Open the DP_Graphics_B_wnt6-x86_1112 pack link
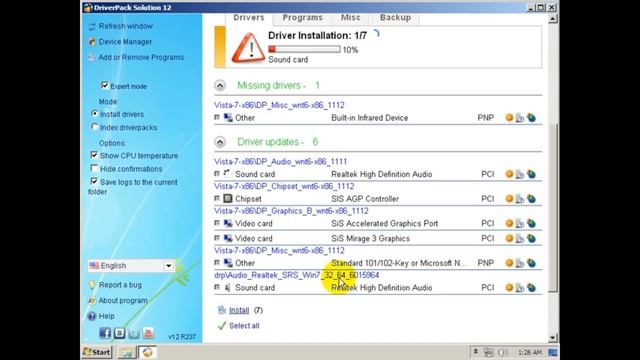The height and width of the screenshot is (360, 640). pyautogui.click(x=291, y=211)
